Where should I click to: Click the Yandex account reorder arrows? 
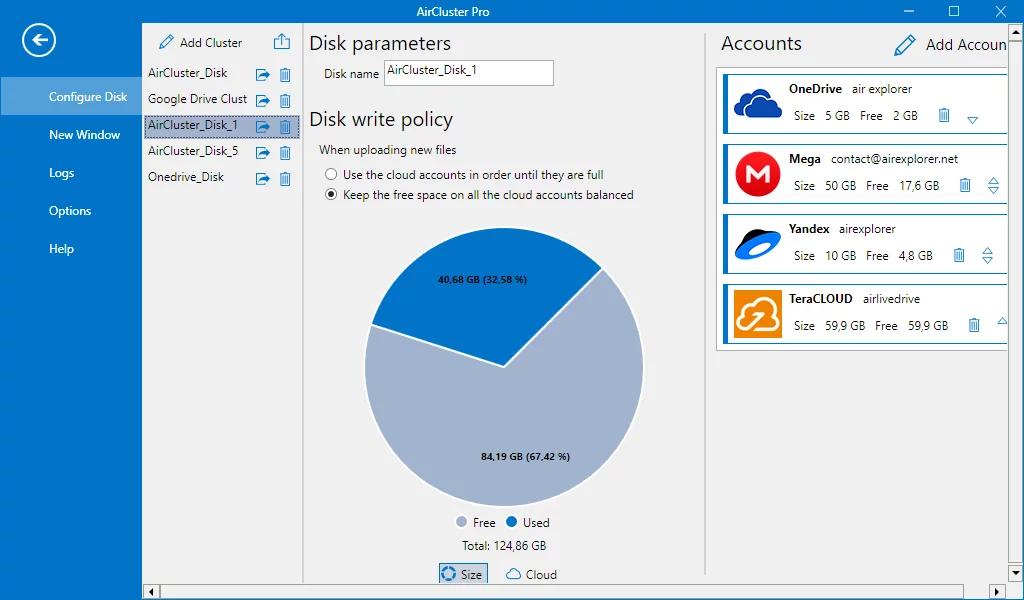tap(987, 255)
